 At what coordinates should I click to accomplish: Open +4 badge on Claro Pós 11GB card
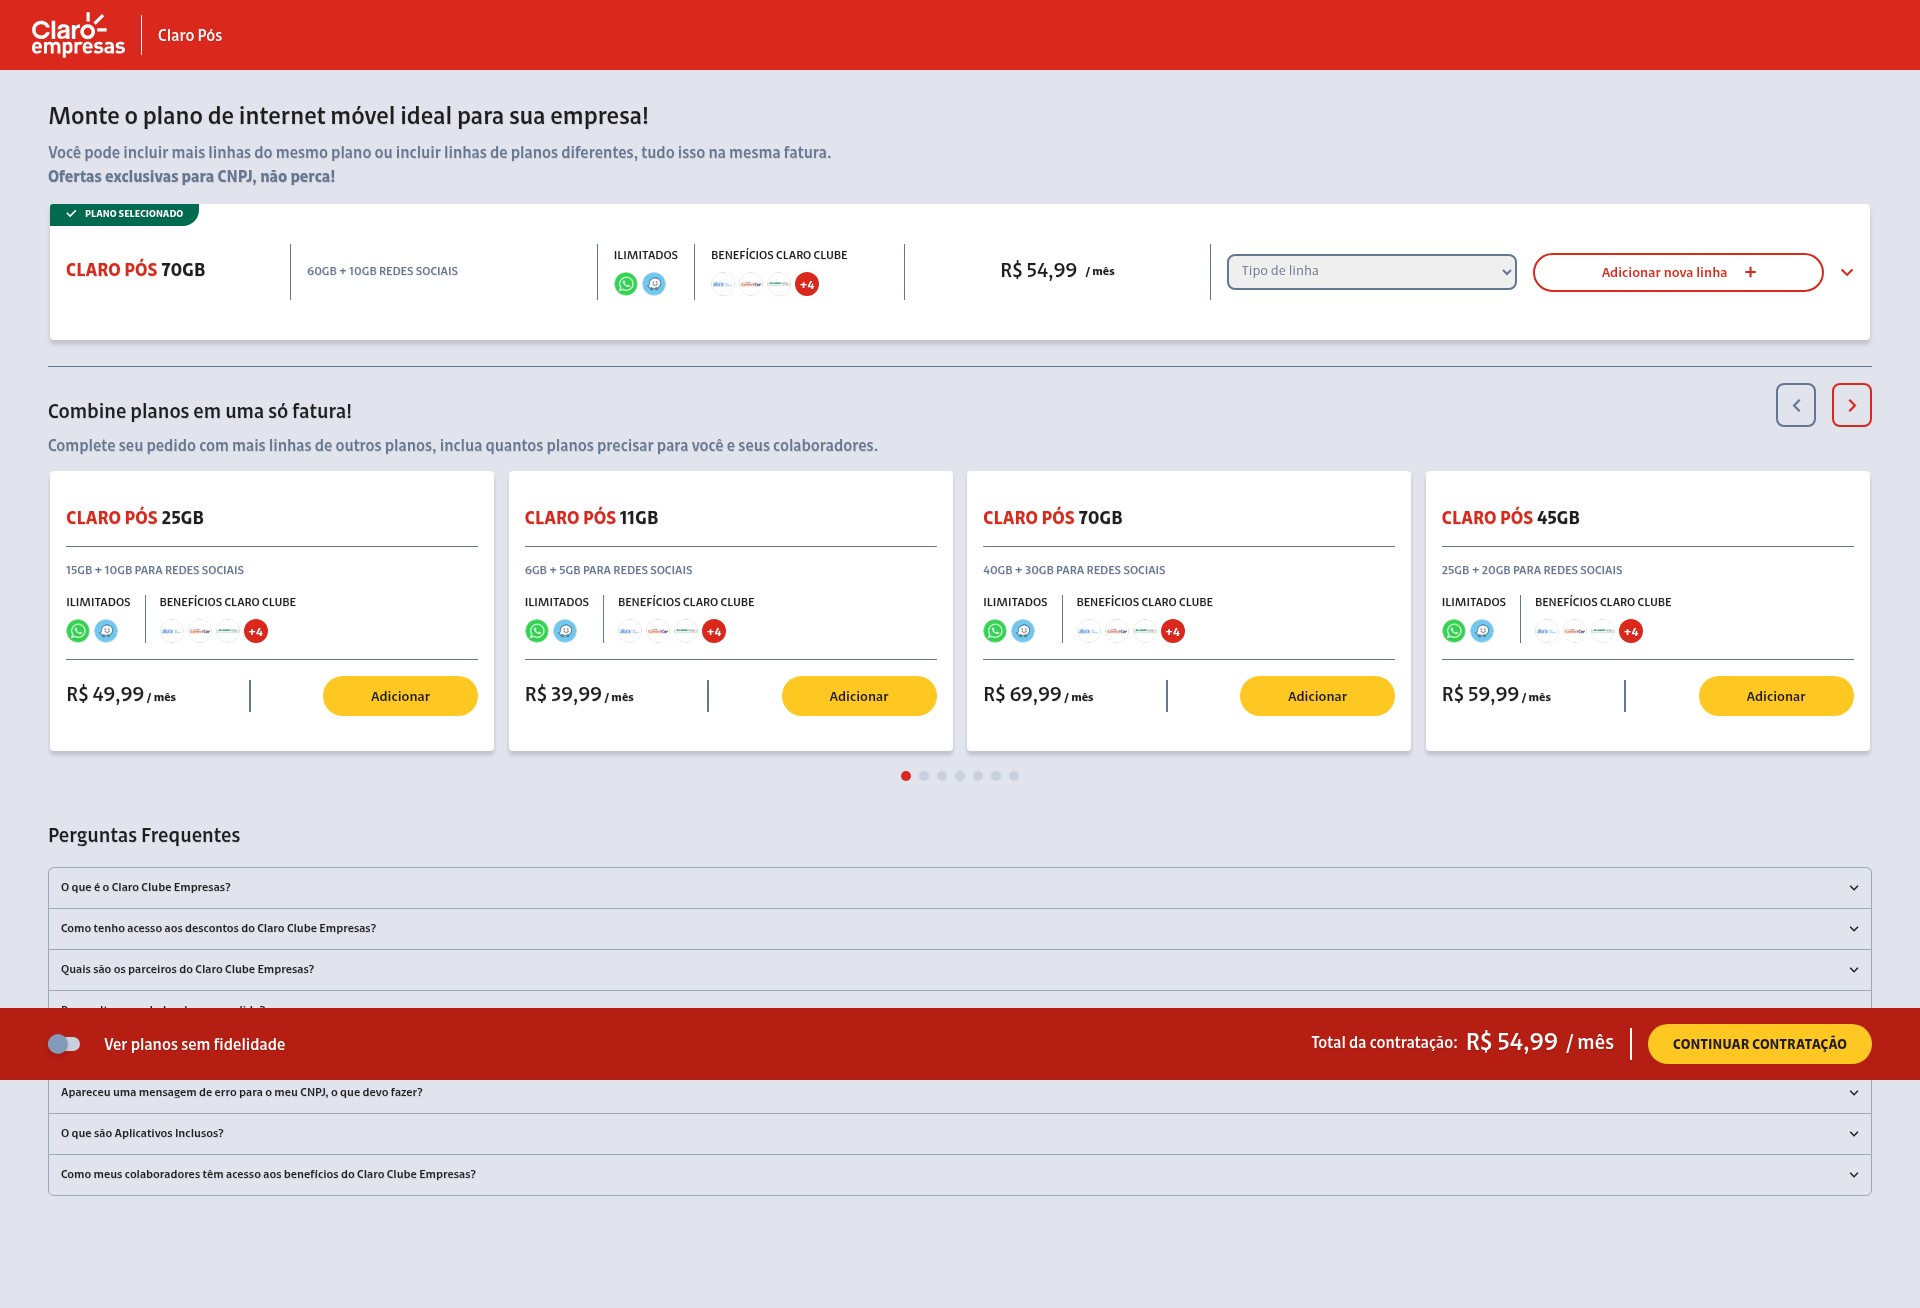[714, 631]
